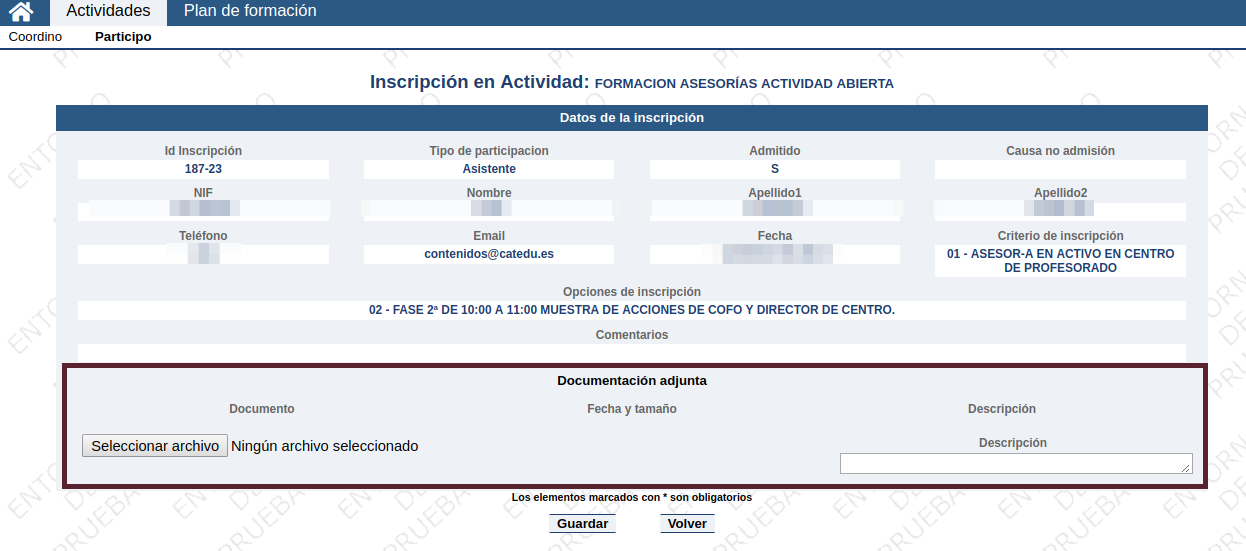Click the Fecha y tamaño column header

tap(632, 409)
